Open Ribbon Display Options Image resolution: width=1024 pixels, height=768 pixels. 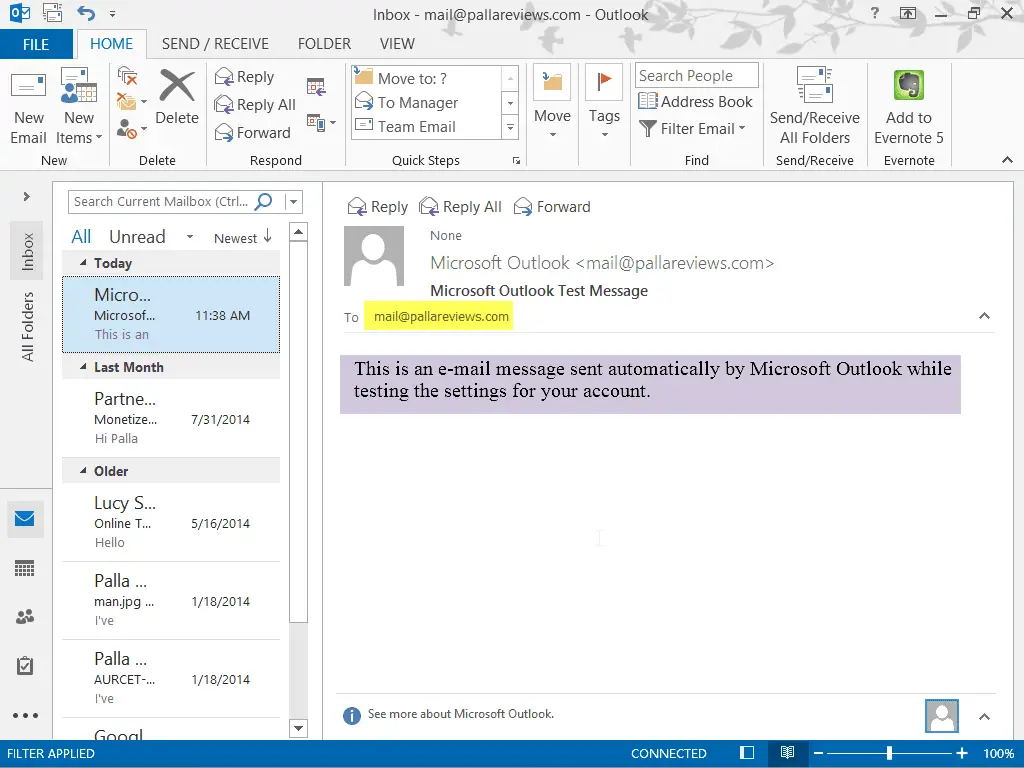[x=908, y=13]
